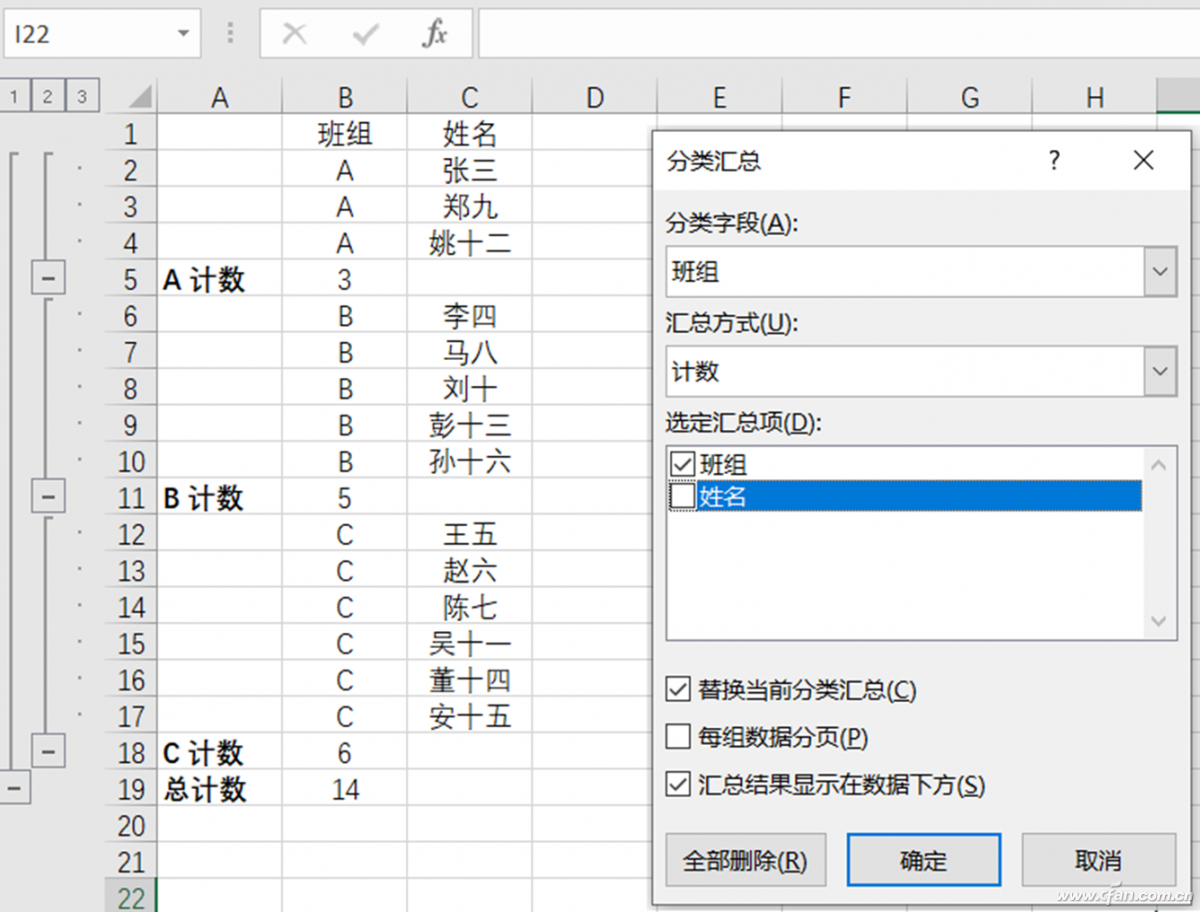
Task: Select column A header
Action: [x=220, y=97]
